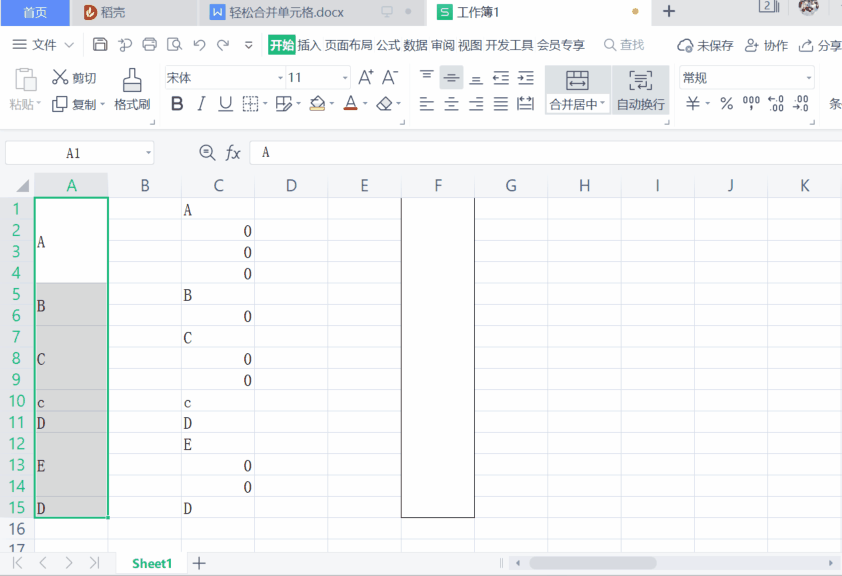Image resolution: width=842 pixels, height=576 pixels.
Task: Click the cut scissors icon
Action: click(x=60, y=78)
